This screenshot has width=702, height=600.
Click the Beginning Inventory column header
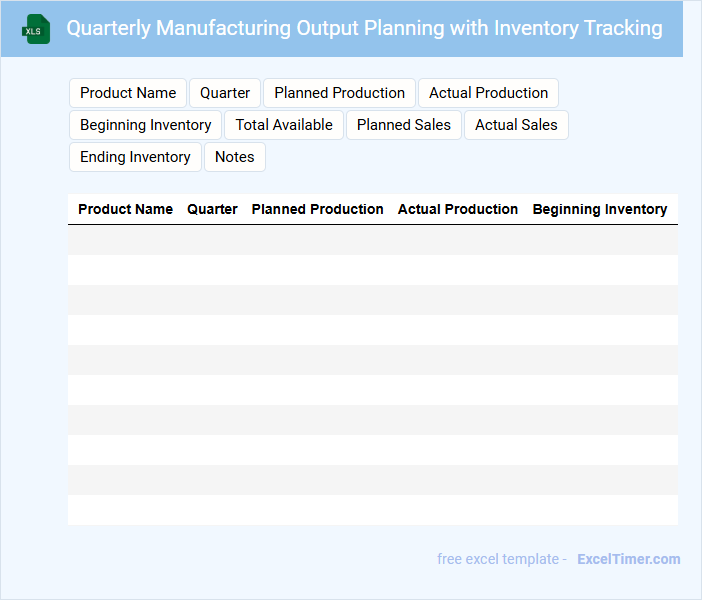(600, 210)
